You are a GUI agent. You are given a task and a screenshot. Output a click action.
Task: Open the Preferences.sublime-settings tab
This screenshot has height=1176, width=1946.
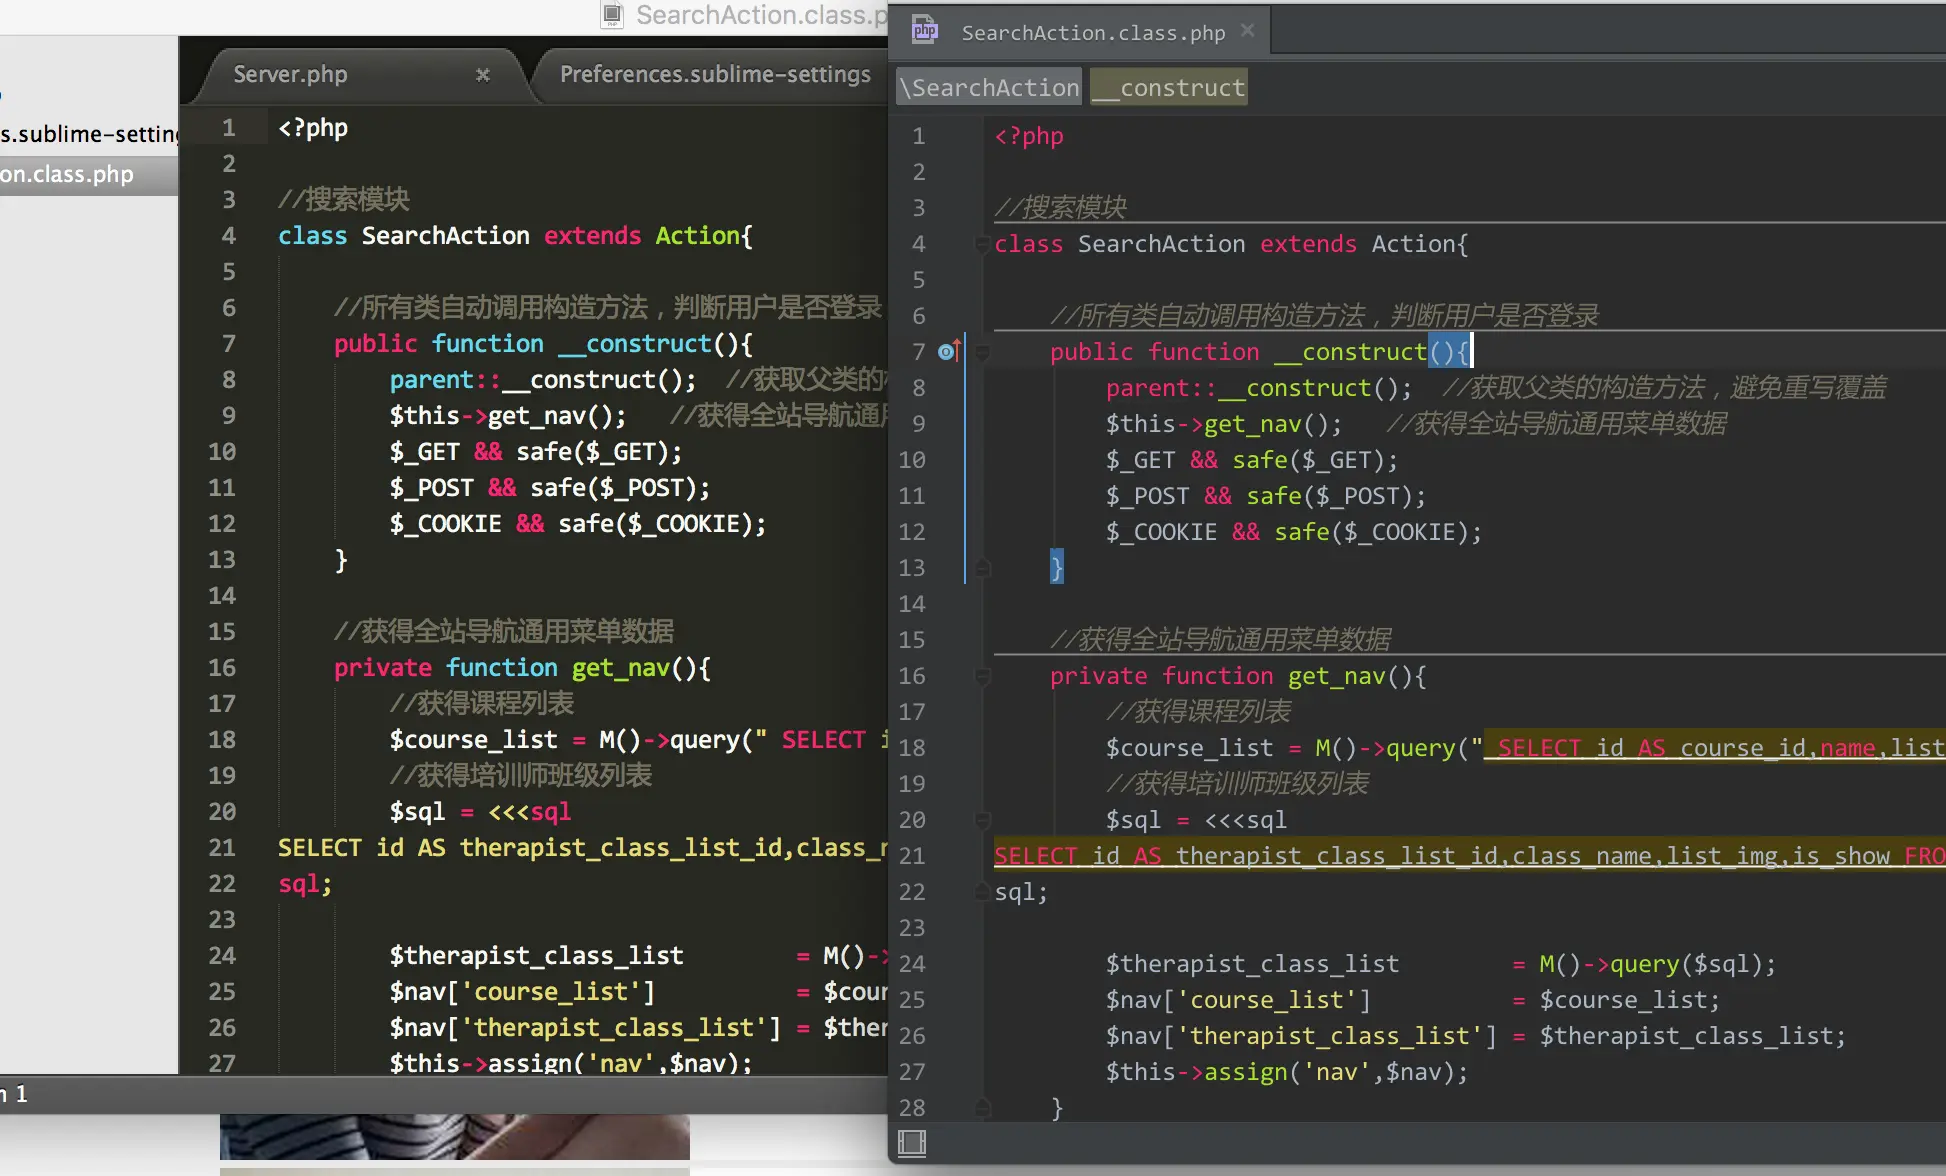tap(714, 75)
